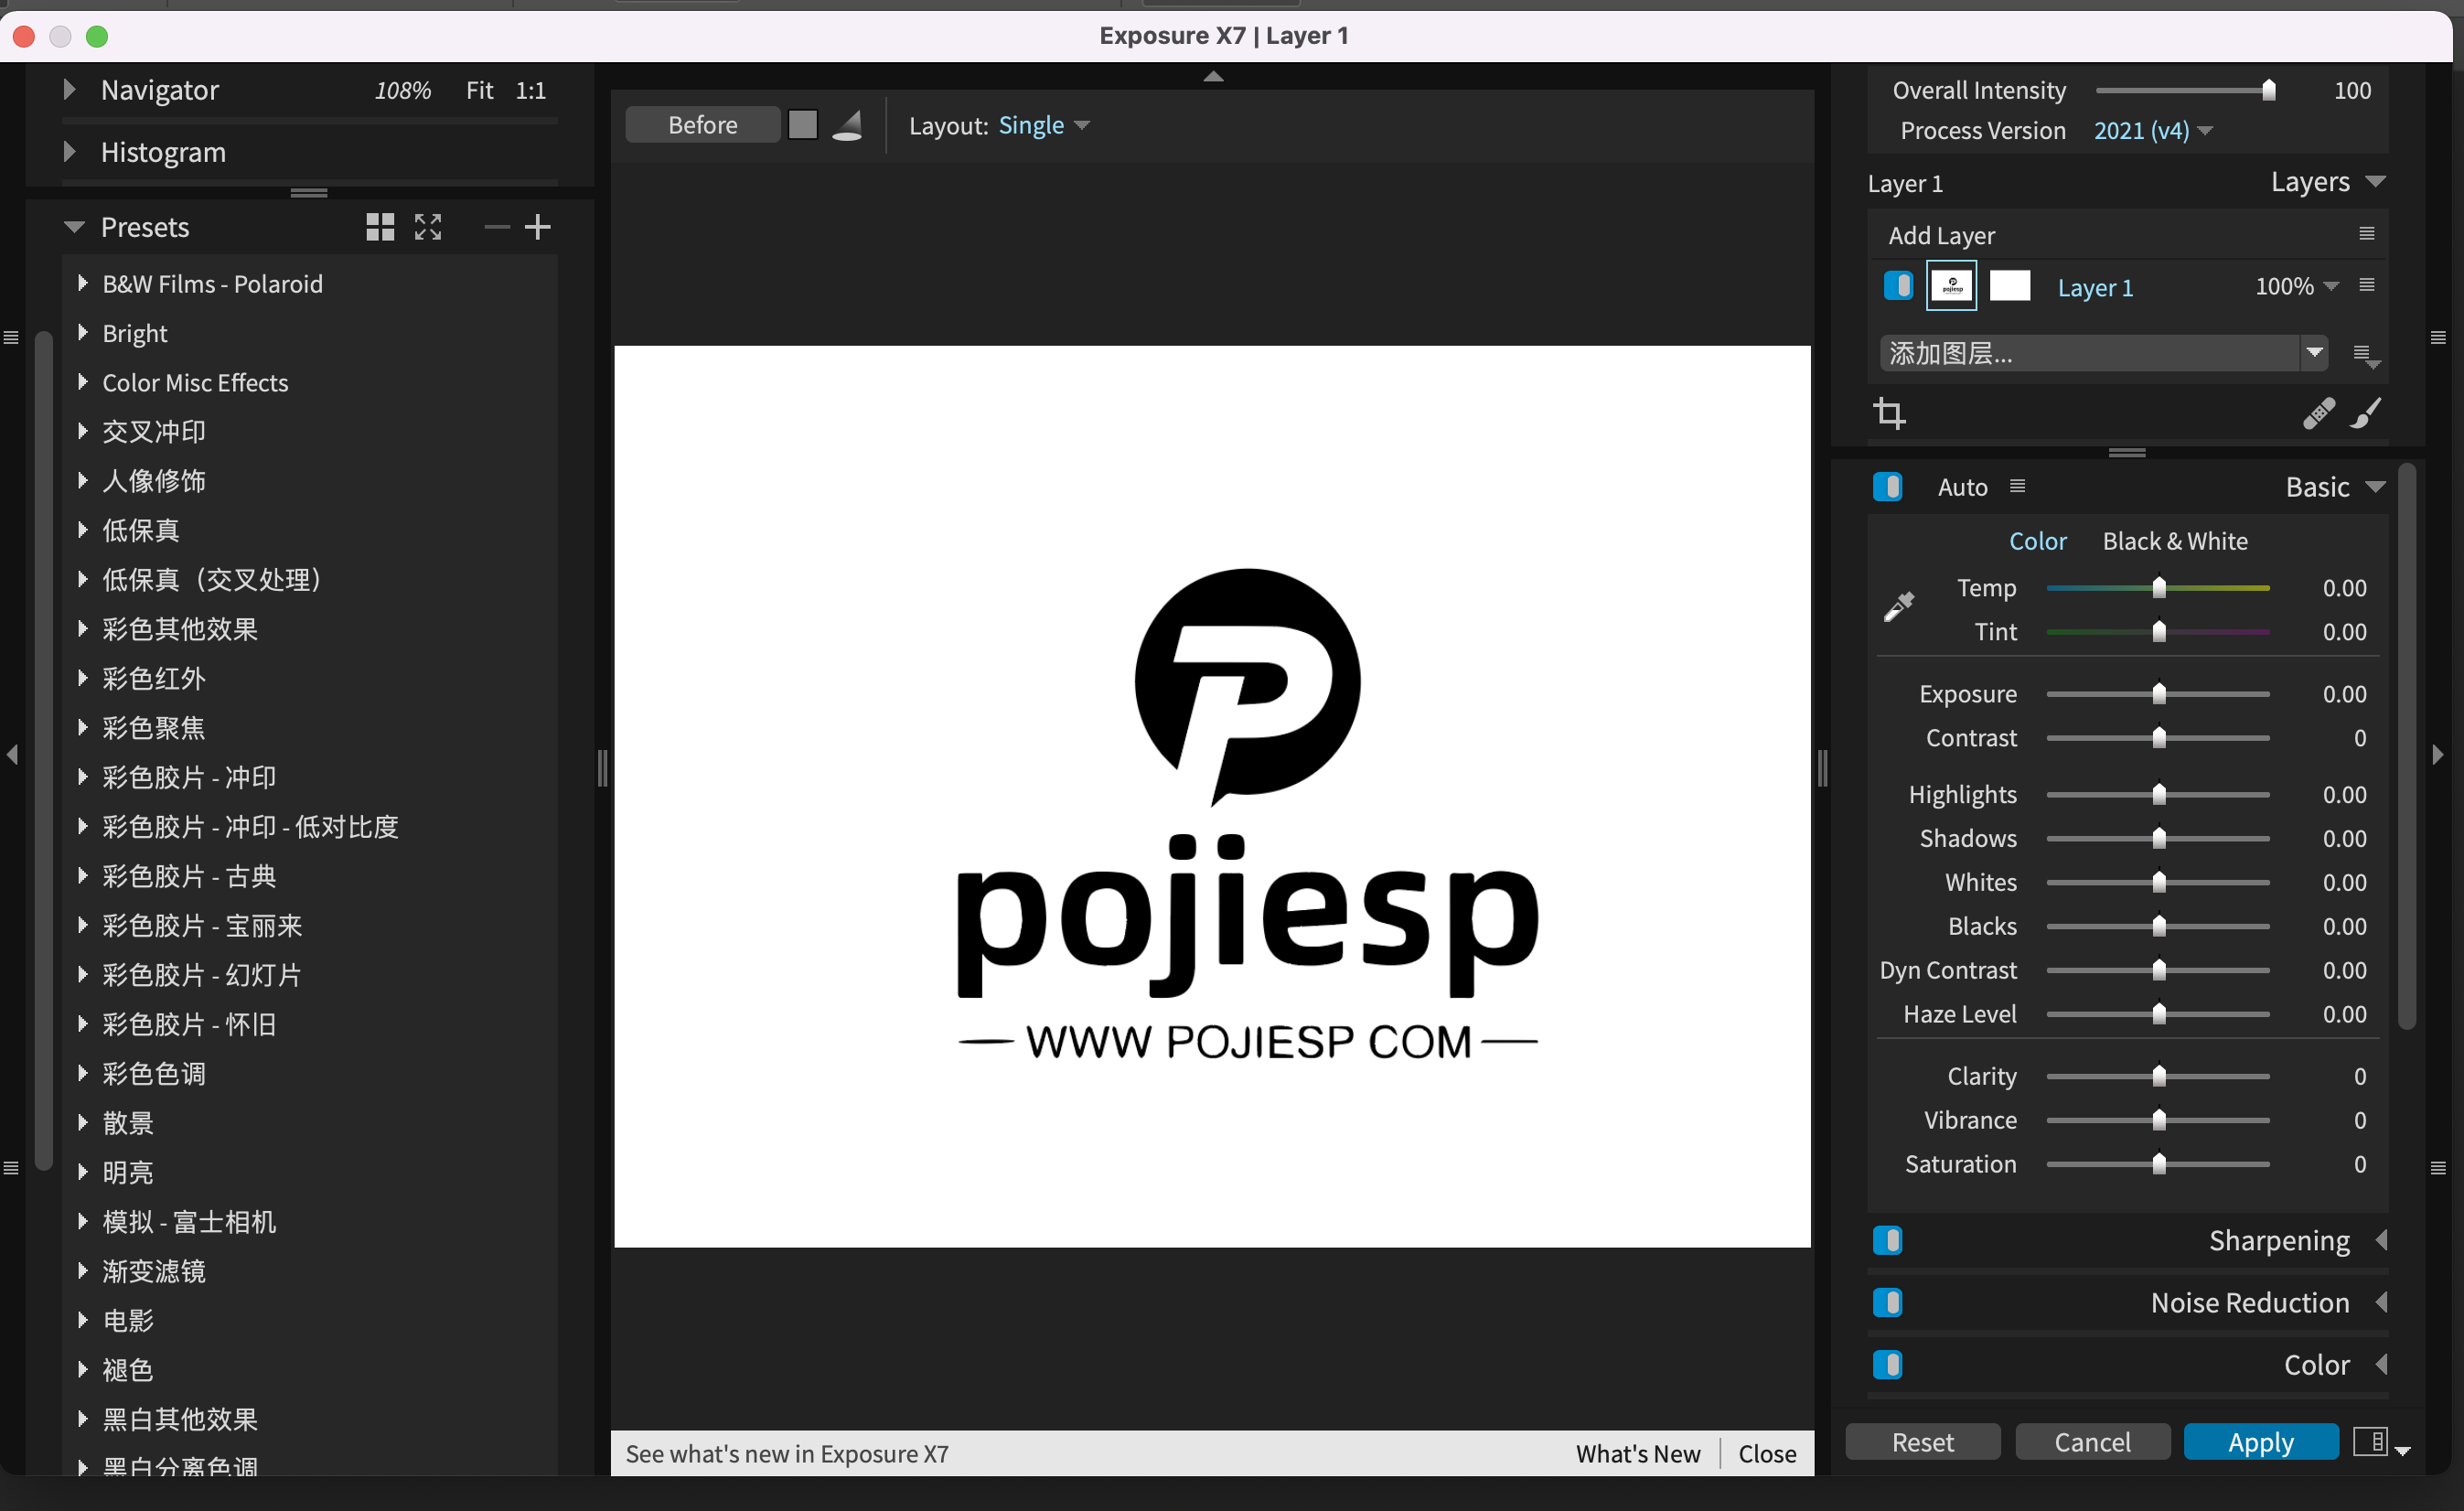Toggle the Sharpening panel on or off
This screenshot has height=1511, width=2464.
pos(1888,1241)
